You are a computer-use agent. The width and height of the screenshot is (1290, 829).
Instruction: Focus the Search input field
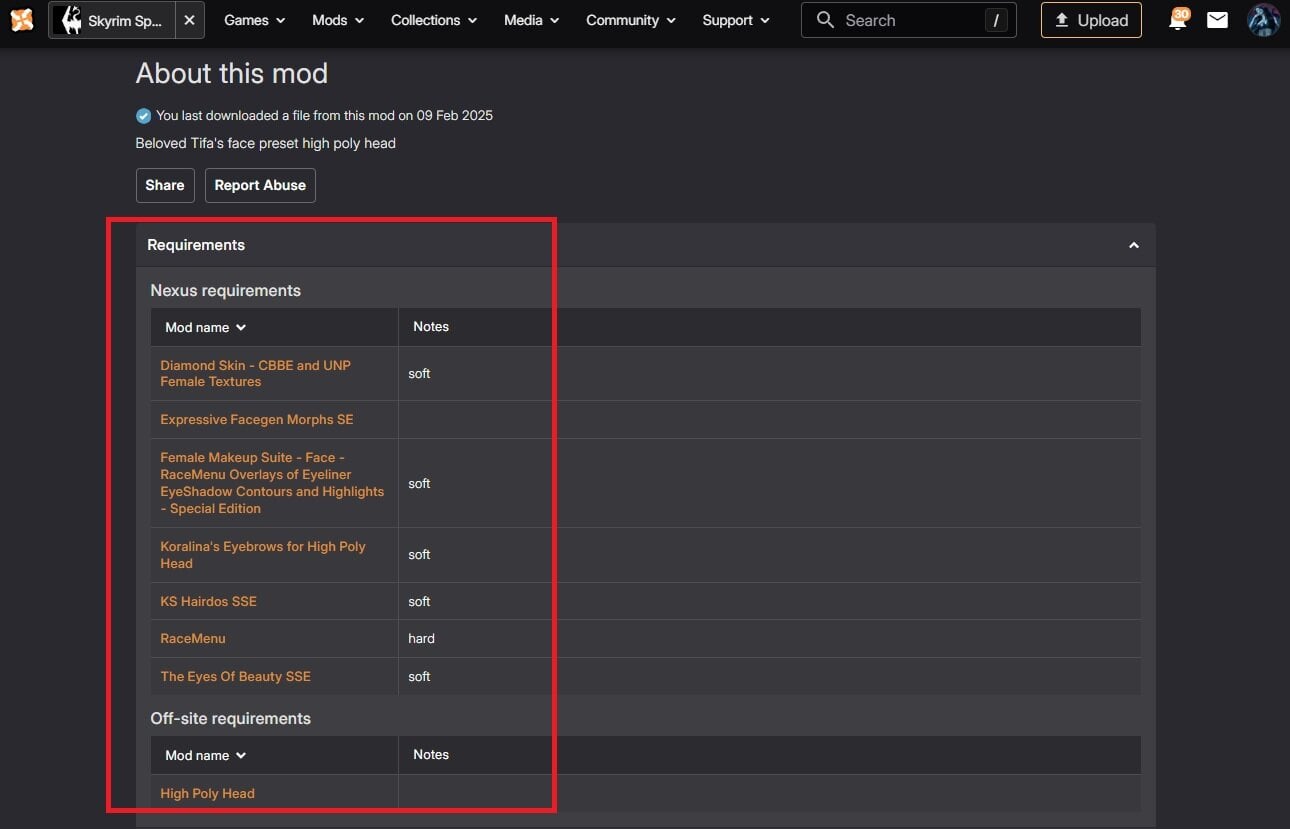point(908,20)
